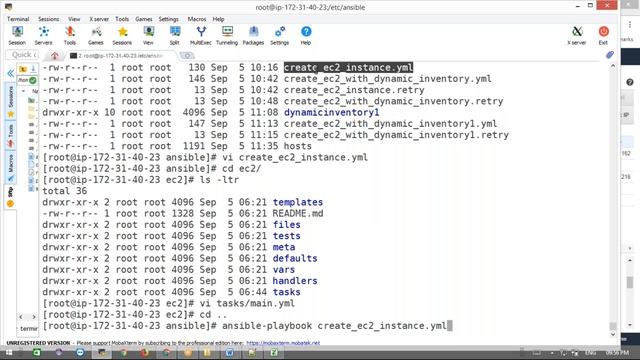Image resolution: width=640 pixels, height=360 pixels.
Task: Open the Tools toolbar icon
Action: tap(70, 35)
